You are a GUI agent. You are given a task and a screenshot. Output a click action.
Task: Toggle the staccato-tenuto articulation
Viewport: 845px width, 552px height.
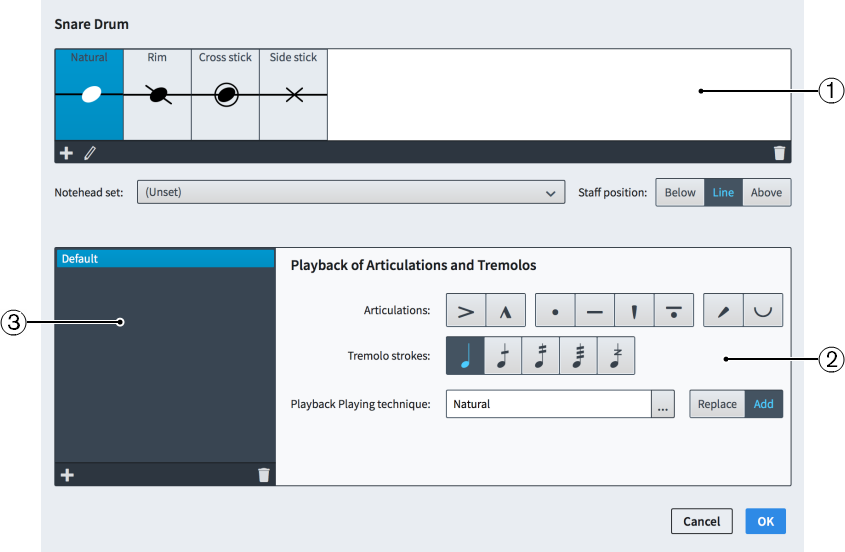[x=674, y=310]
